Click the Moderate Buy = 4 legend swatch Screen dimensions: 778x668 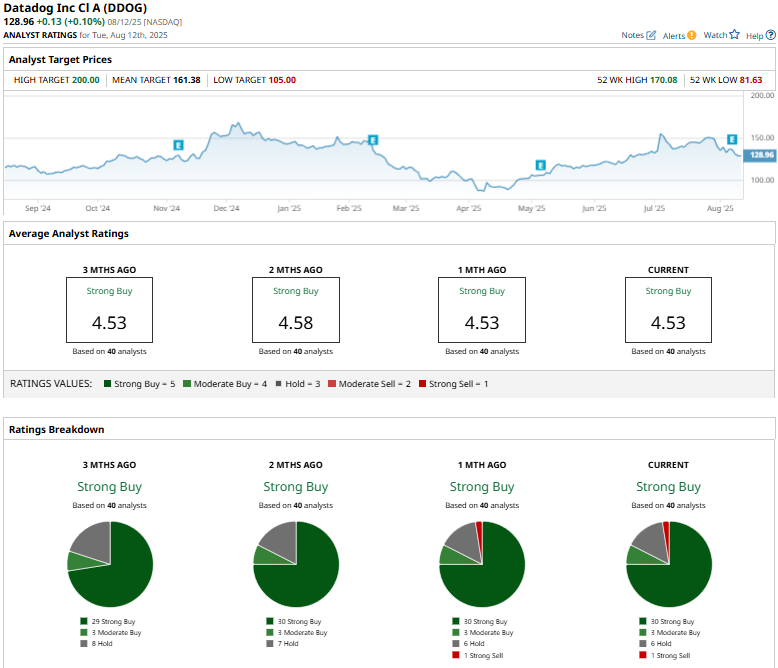[187, 384]
